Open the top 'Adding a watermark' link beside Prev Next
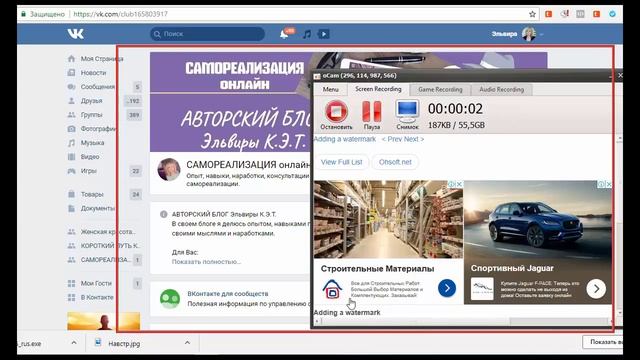 click(344, 139)
